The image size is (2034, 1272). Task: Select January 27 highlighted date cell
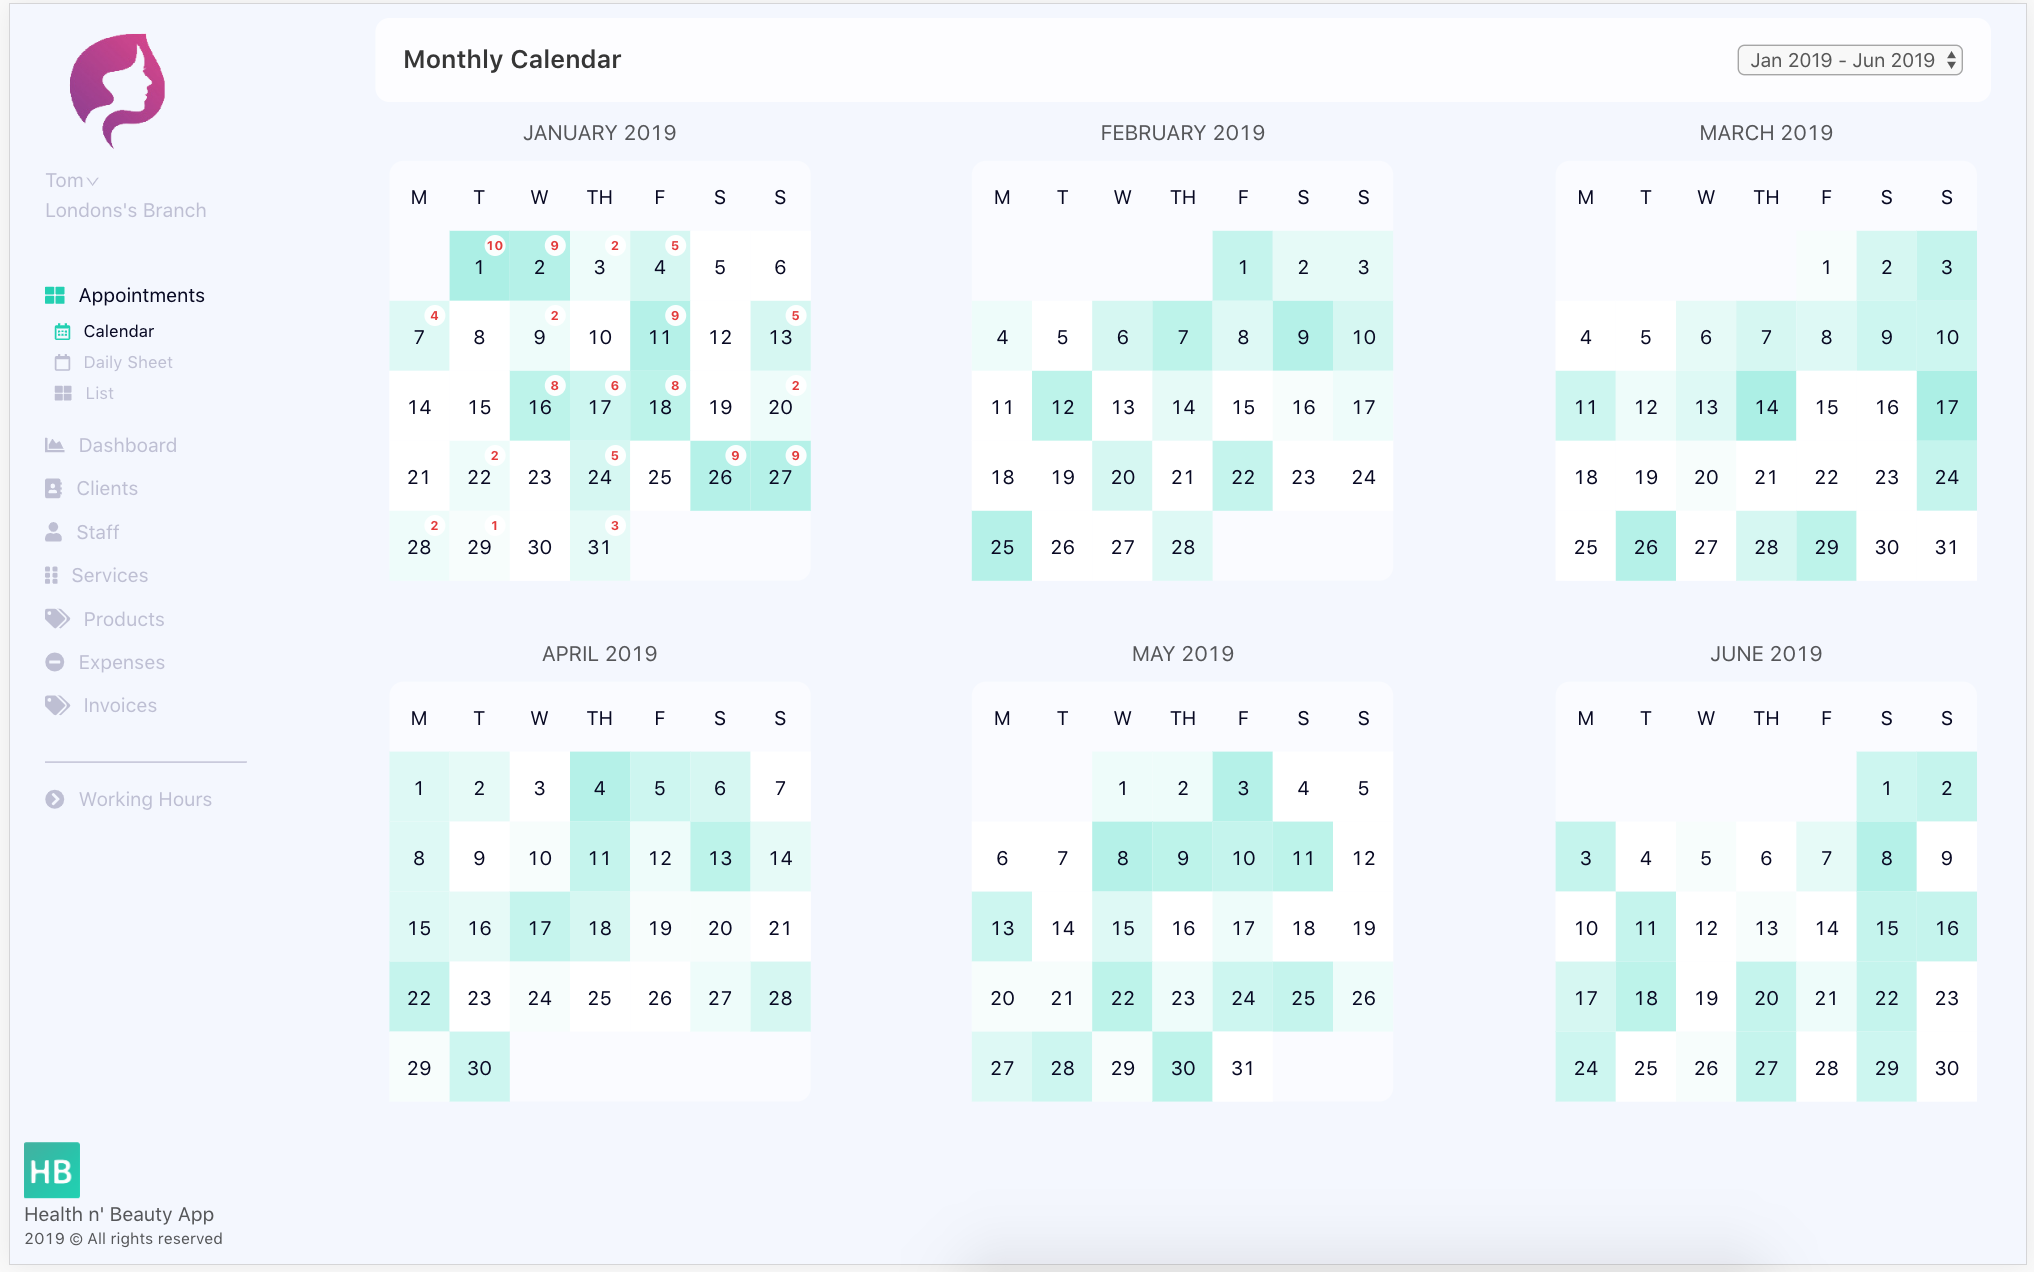point(778,473)
